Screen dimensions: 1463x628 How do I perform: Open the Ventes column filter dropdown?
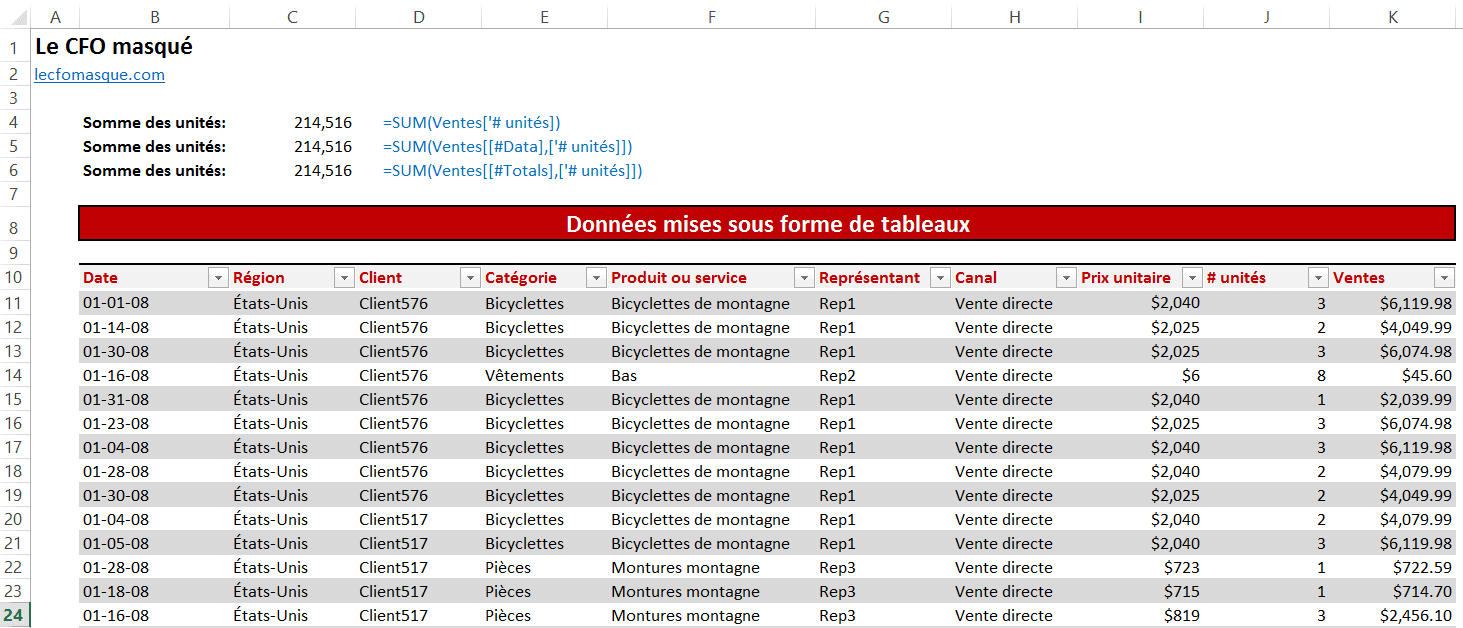point(1443,278)
